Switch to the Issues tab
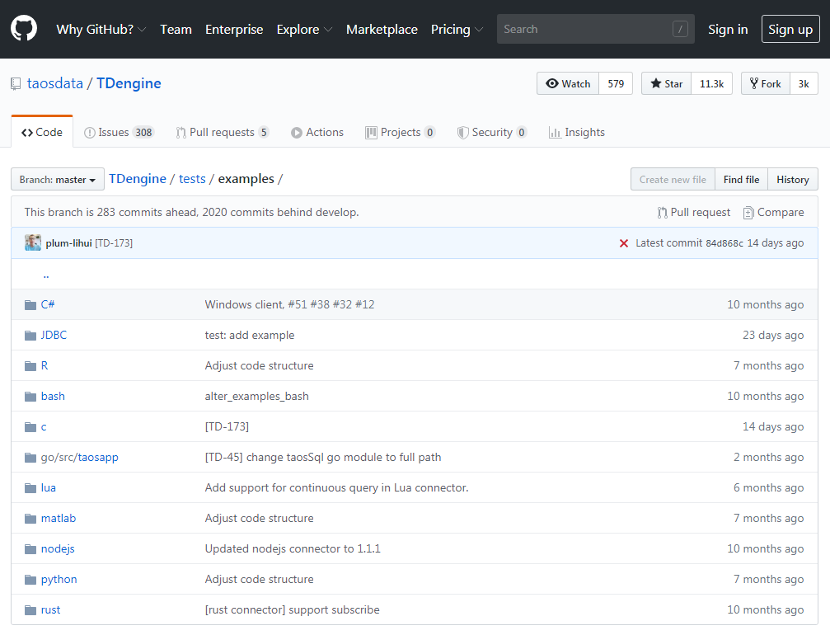 tap(119, 132)
